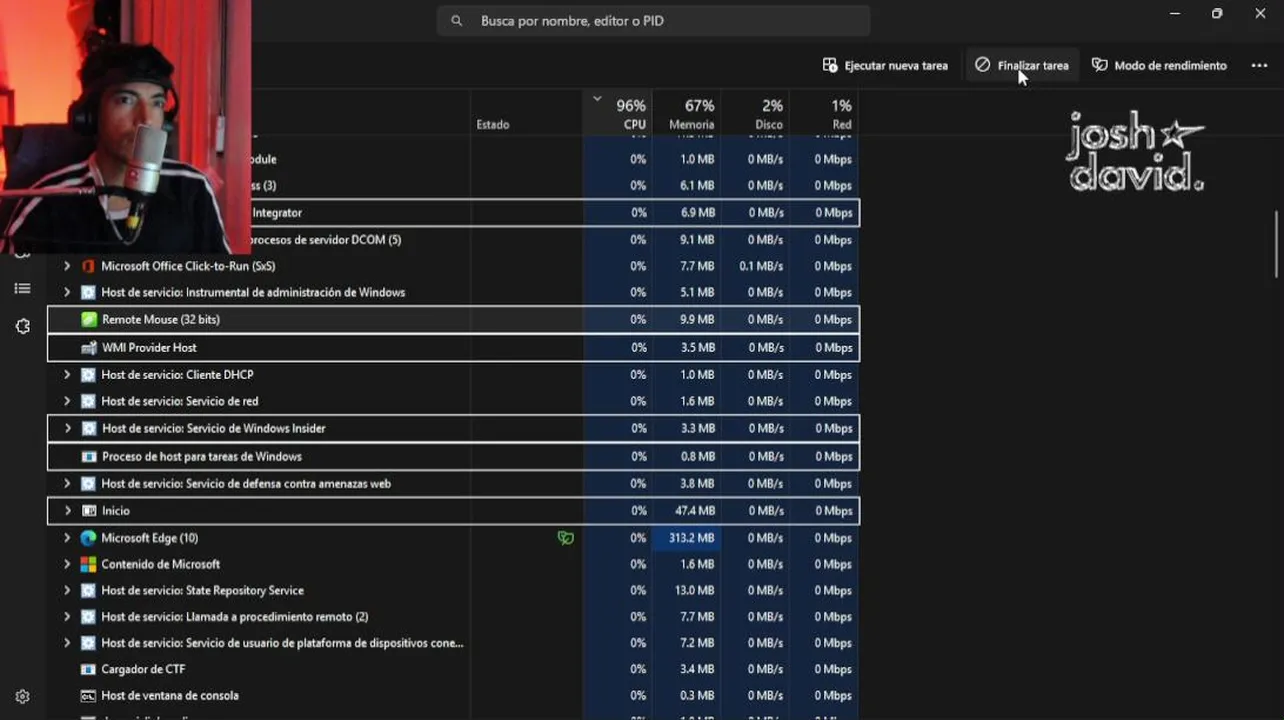Screen dimensions: 1284x720
Task: Click the 0.3 MB Host de ventana de consola cell
Action: tap(687, 696)
